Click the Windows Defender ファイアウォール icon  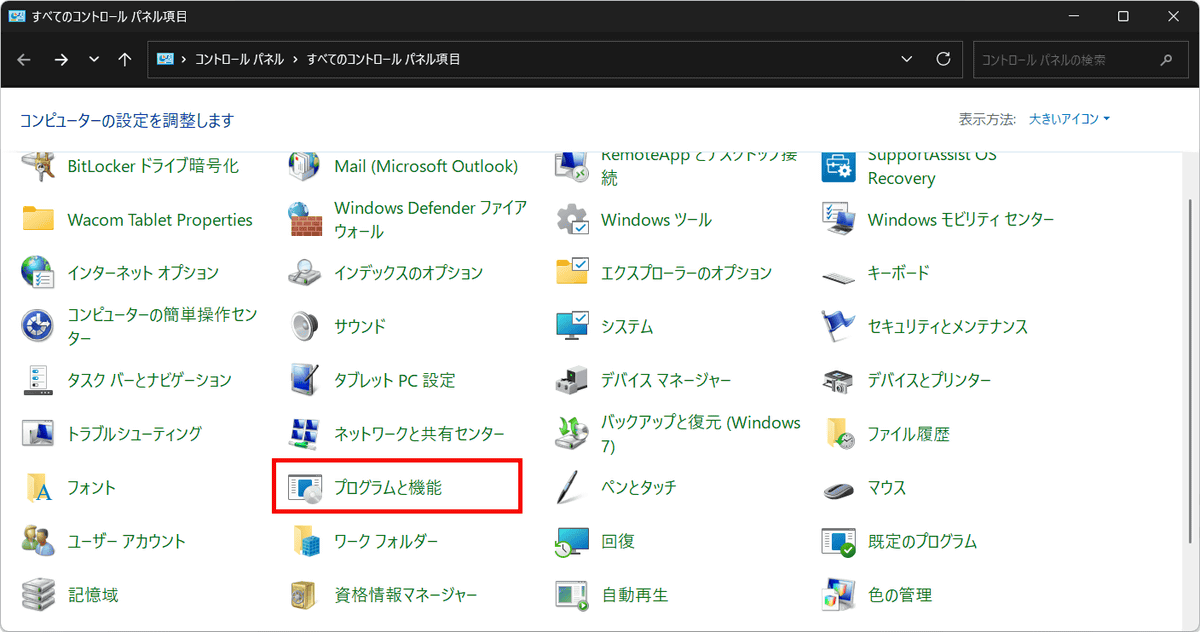(304, 220)
